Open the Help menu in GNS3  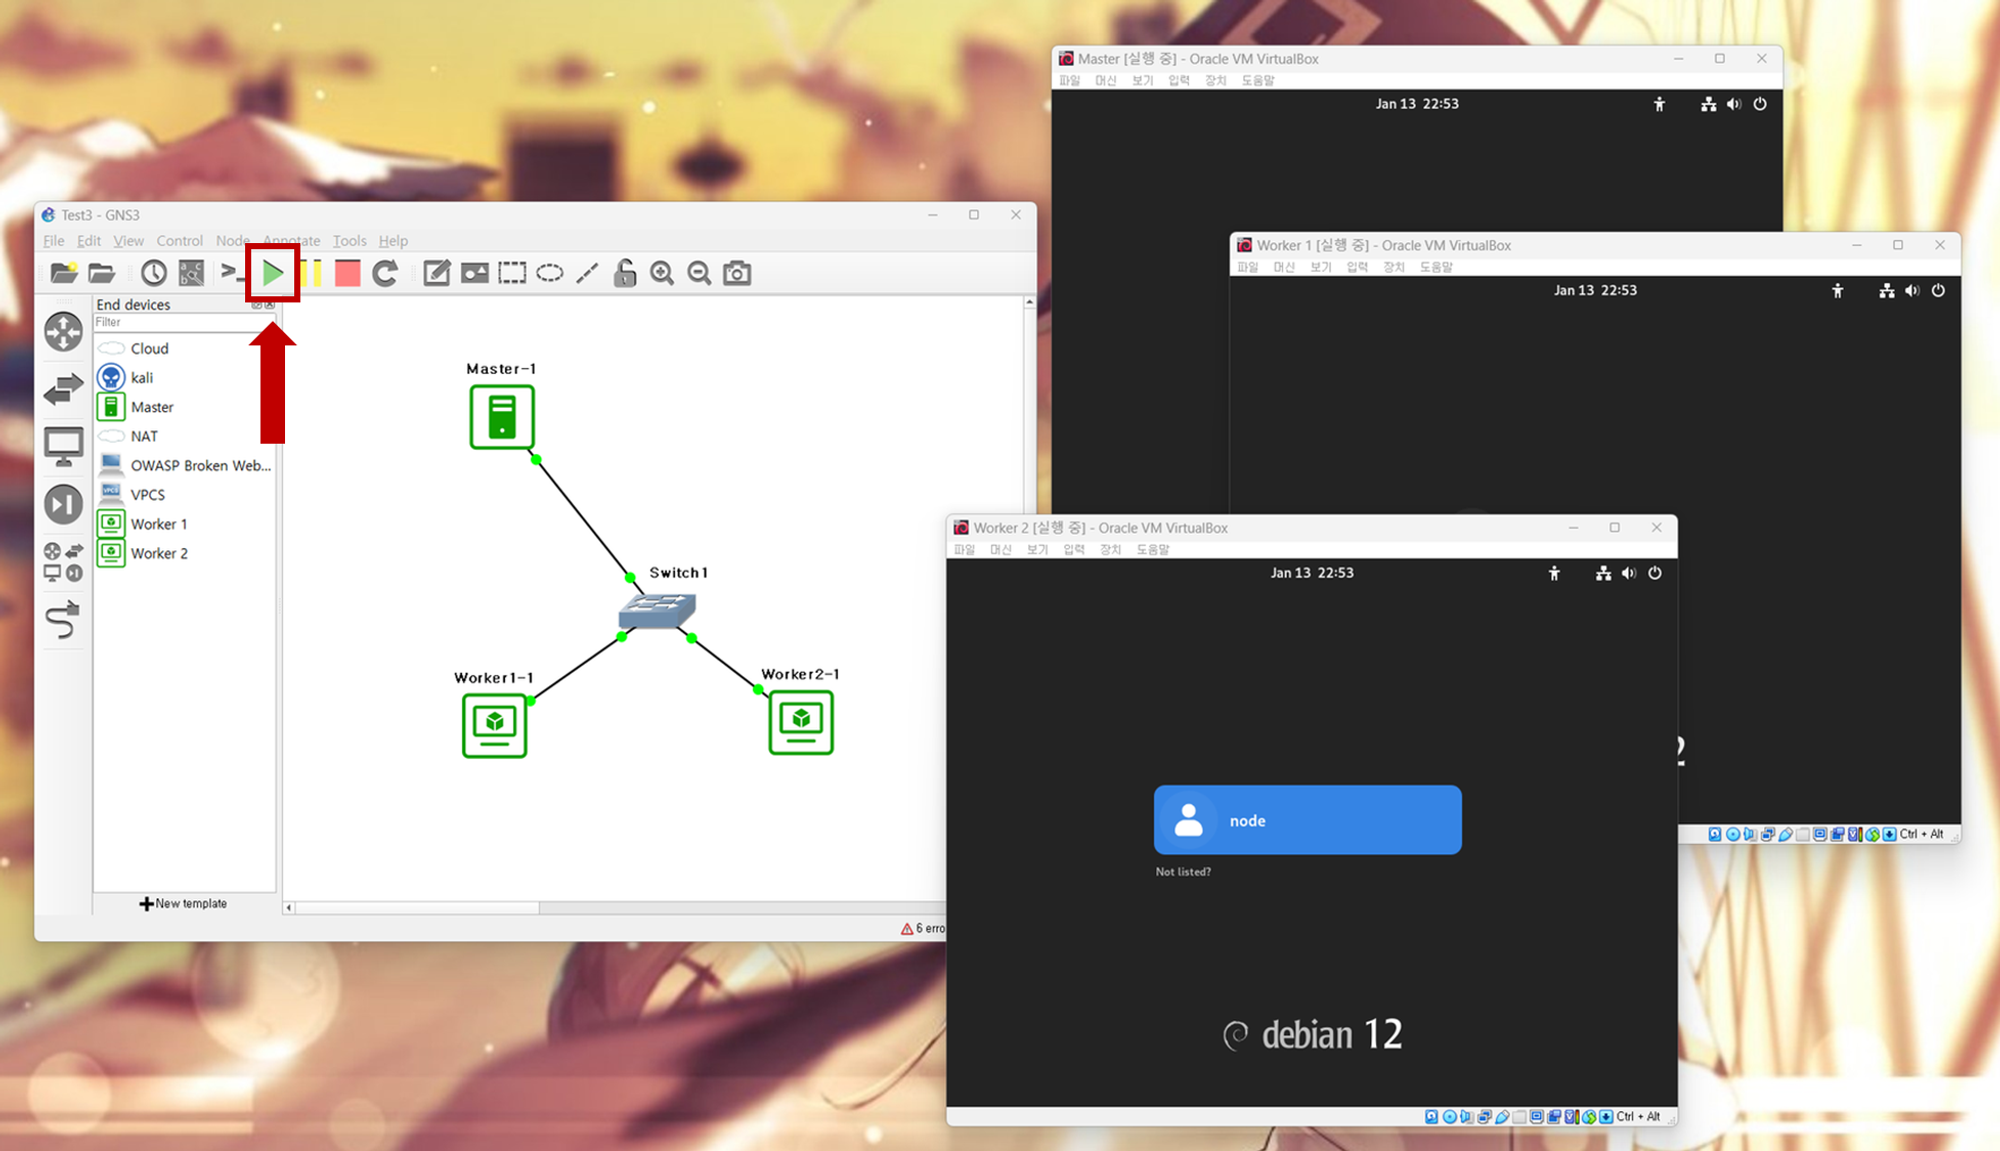click(393, 241)
